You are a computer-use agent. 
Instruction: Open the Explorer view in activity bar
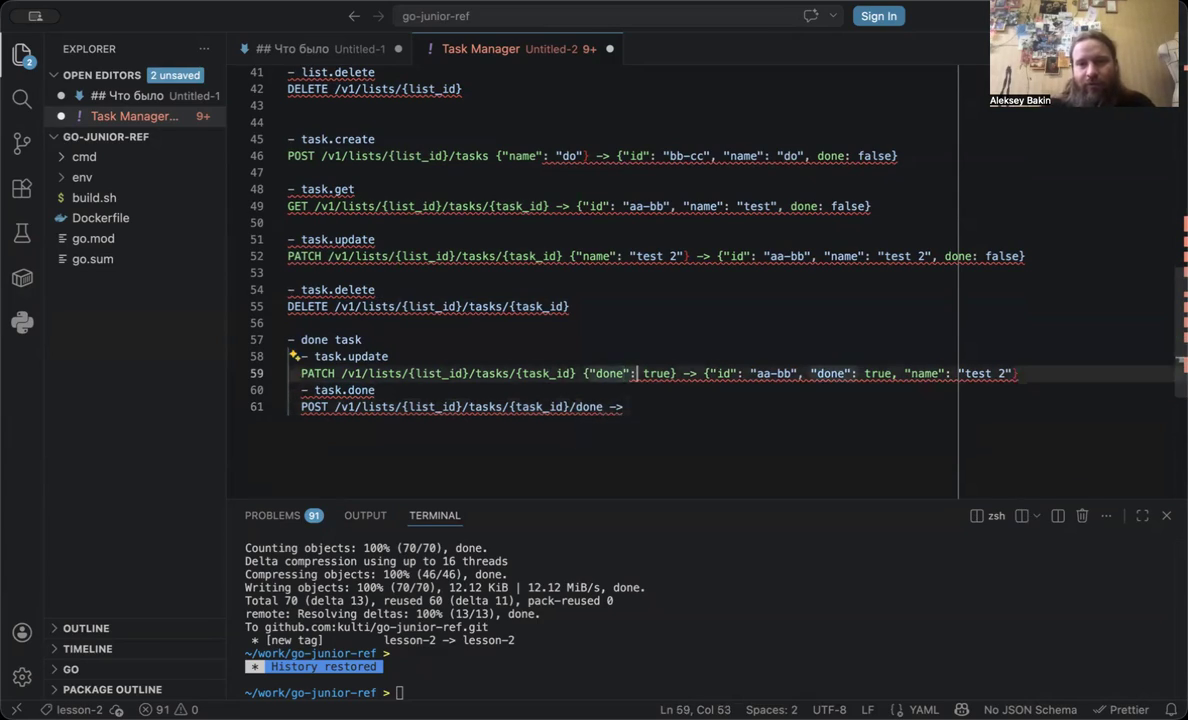tap(22, 55)
